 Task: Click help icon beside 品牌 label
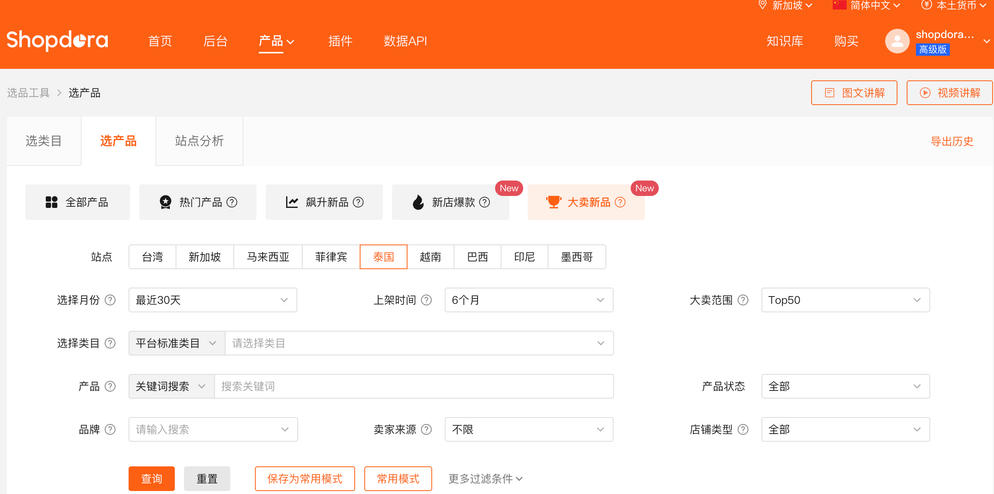(x=110, y=429)
